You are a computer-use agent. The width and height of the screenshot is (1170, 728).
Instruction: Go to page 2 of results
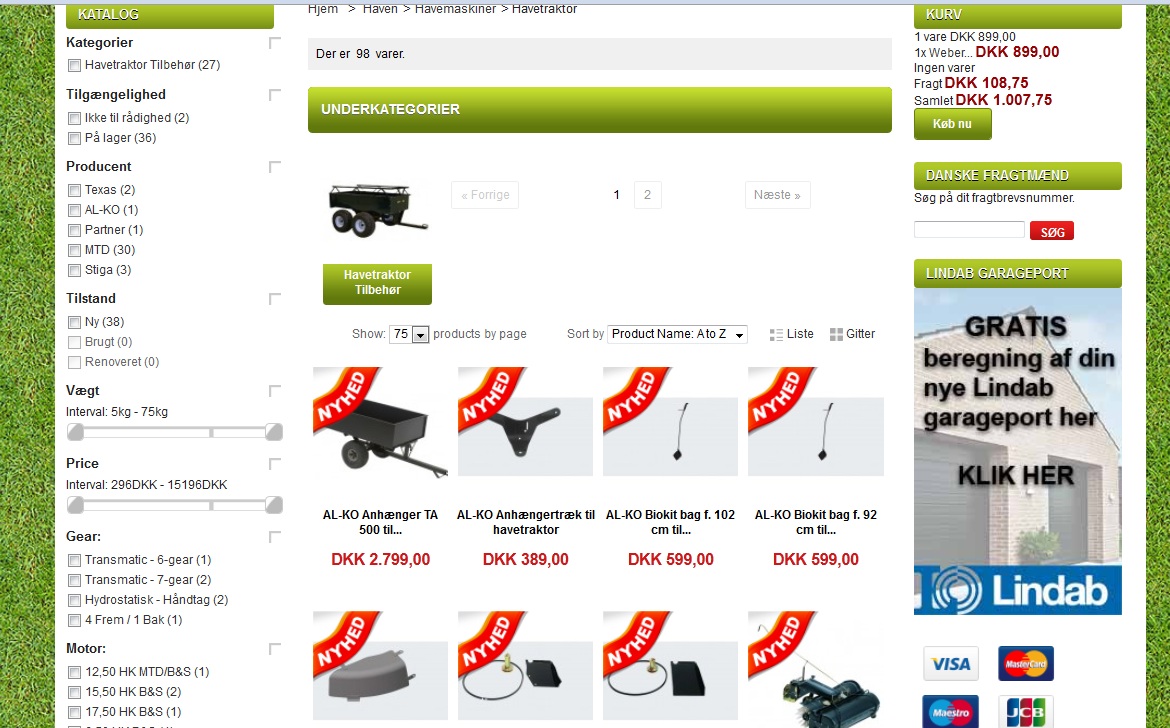tap(648, 195)
